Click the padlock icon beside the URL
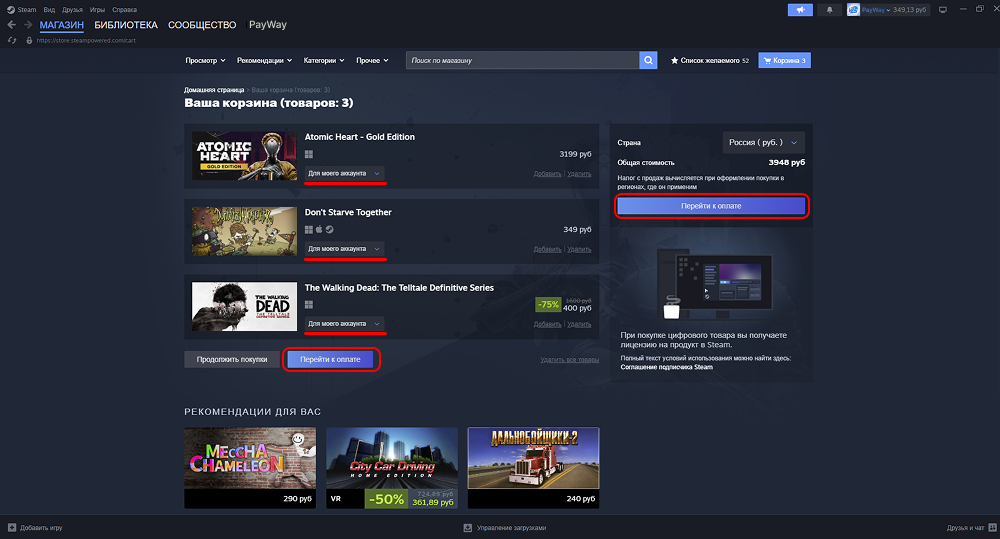This screenshot has height=539, width=1000. point(29,40)
